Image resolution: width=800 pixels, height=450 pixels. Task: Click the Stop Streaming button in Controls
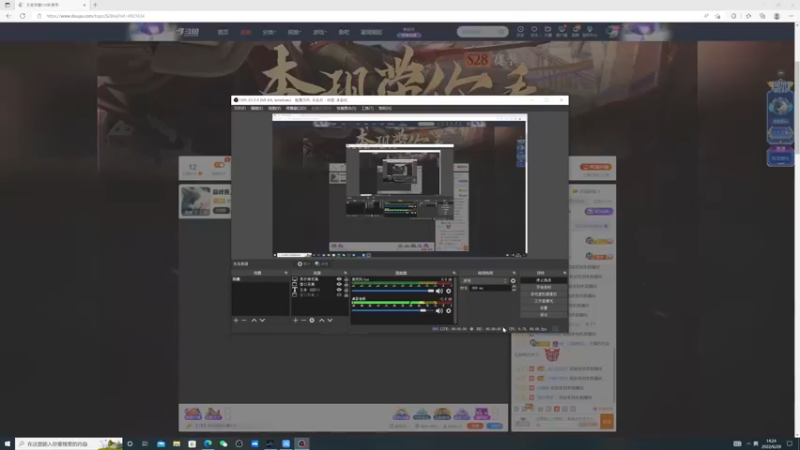[x=543, y=280]
